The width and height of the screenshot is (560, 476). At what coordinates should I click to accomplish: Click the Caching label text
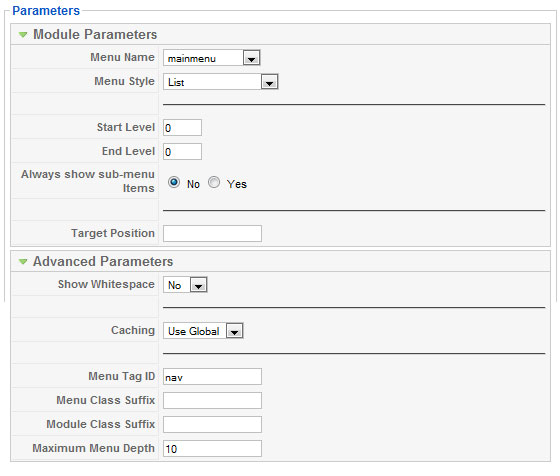click(133, 330)
